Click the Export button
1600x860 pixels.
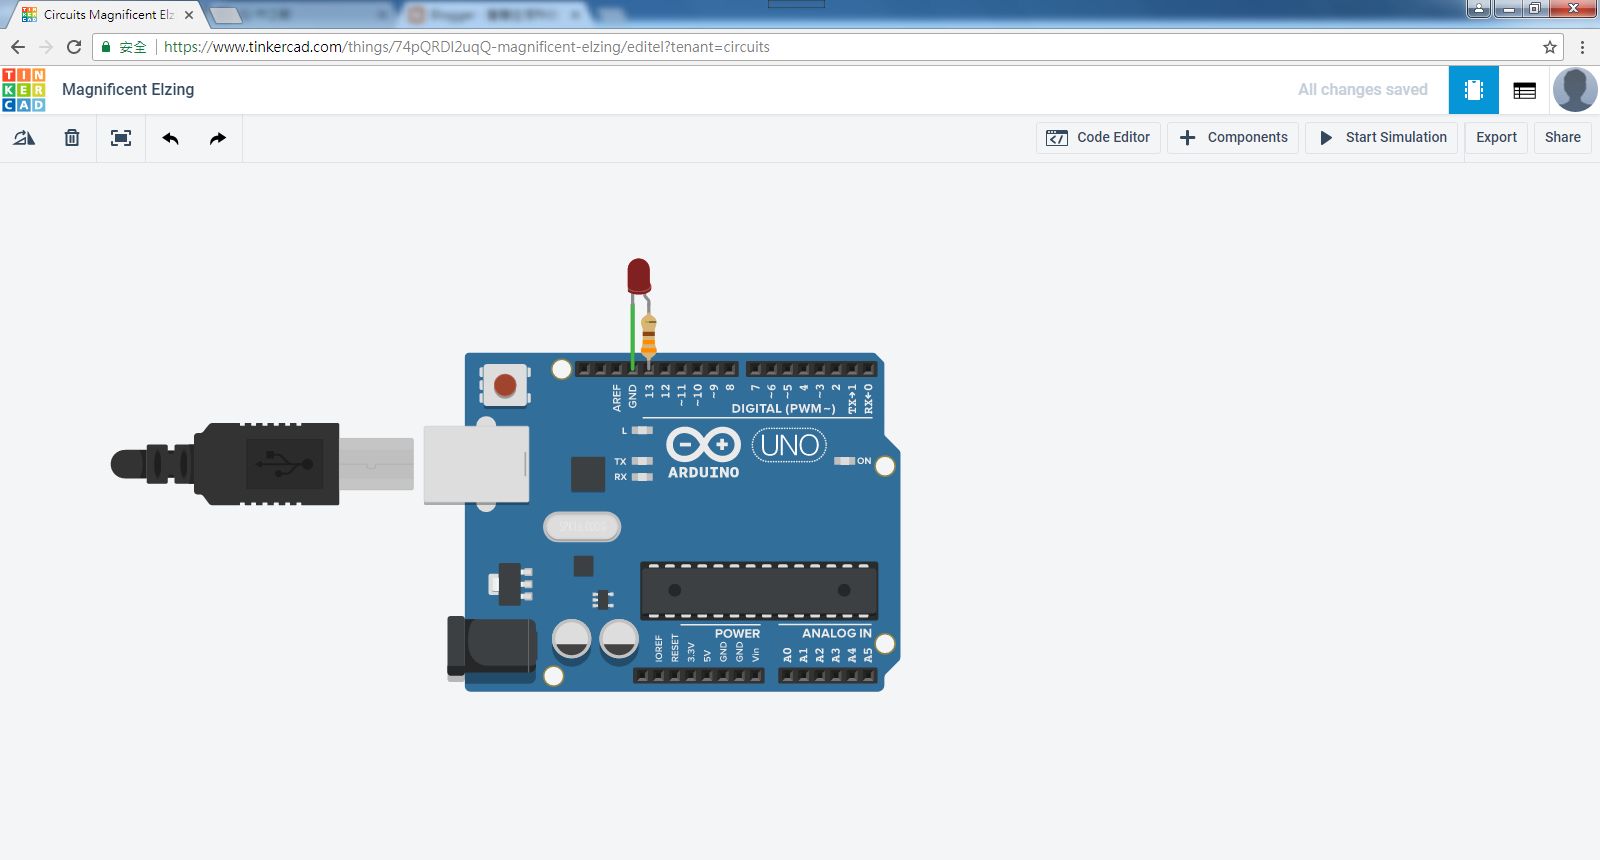(x=1496, y=138)
